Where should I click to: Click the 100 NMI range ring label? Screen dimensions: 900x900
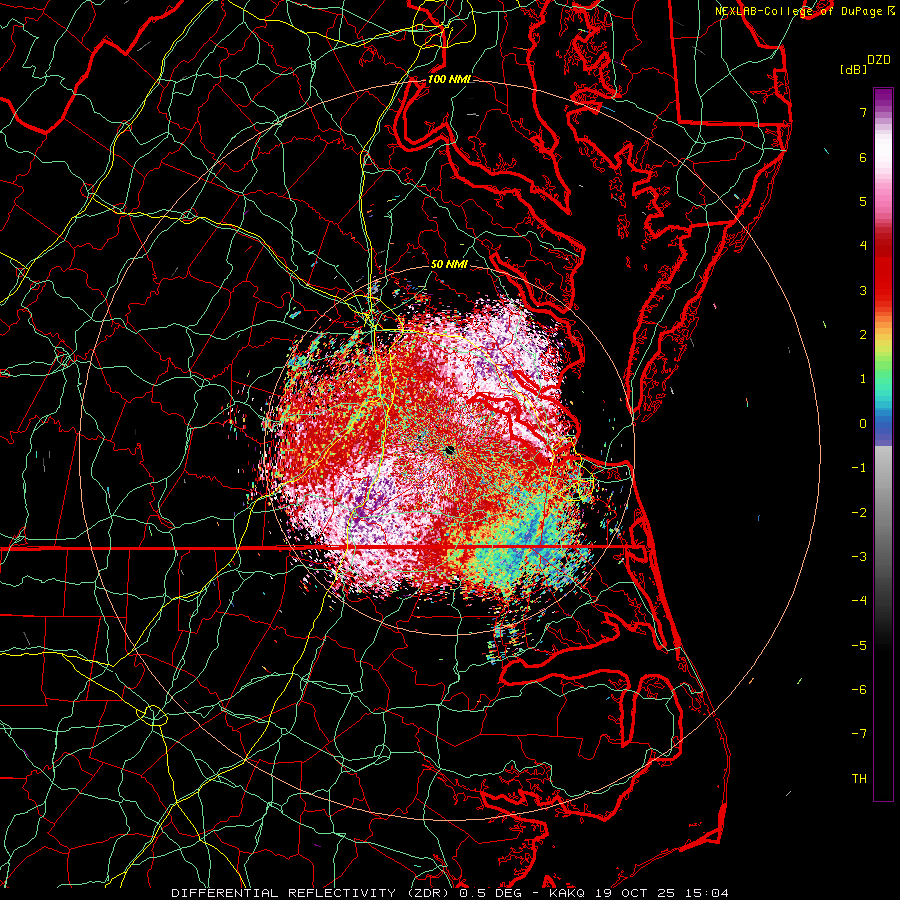[449, 79]
